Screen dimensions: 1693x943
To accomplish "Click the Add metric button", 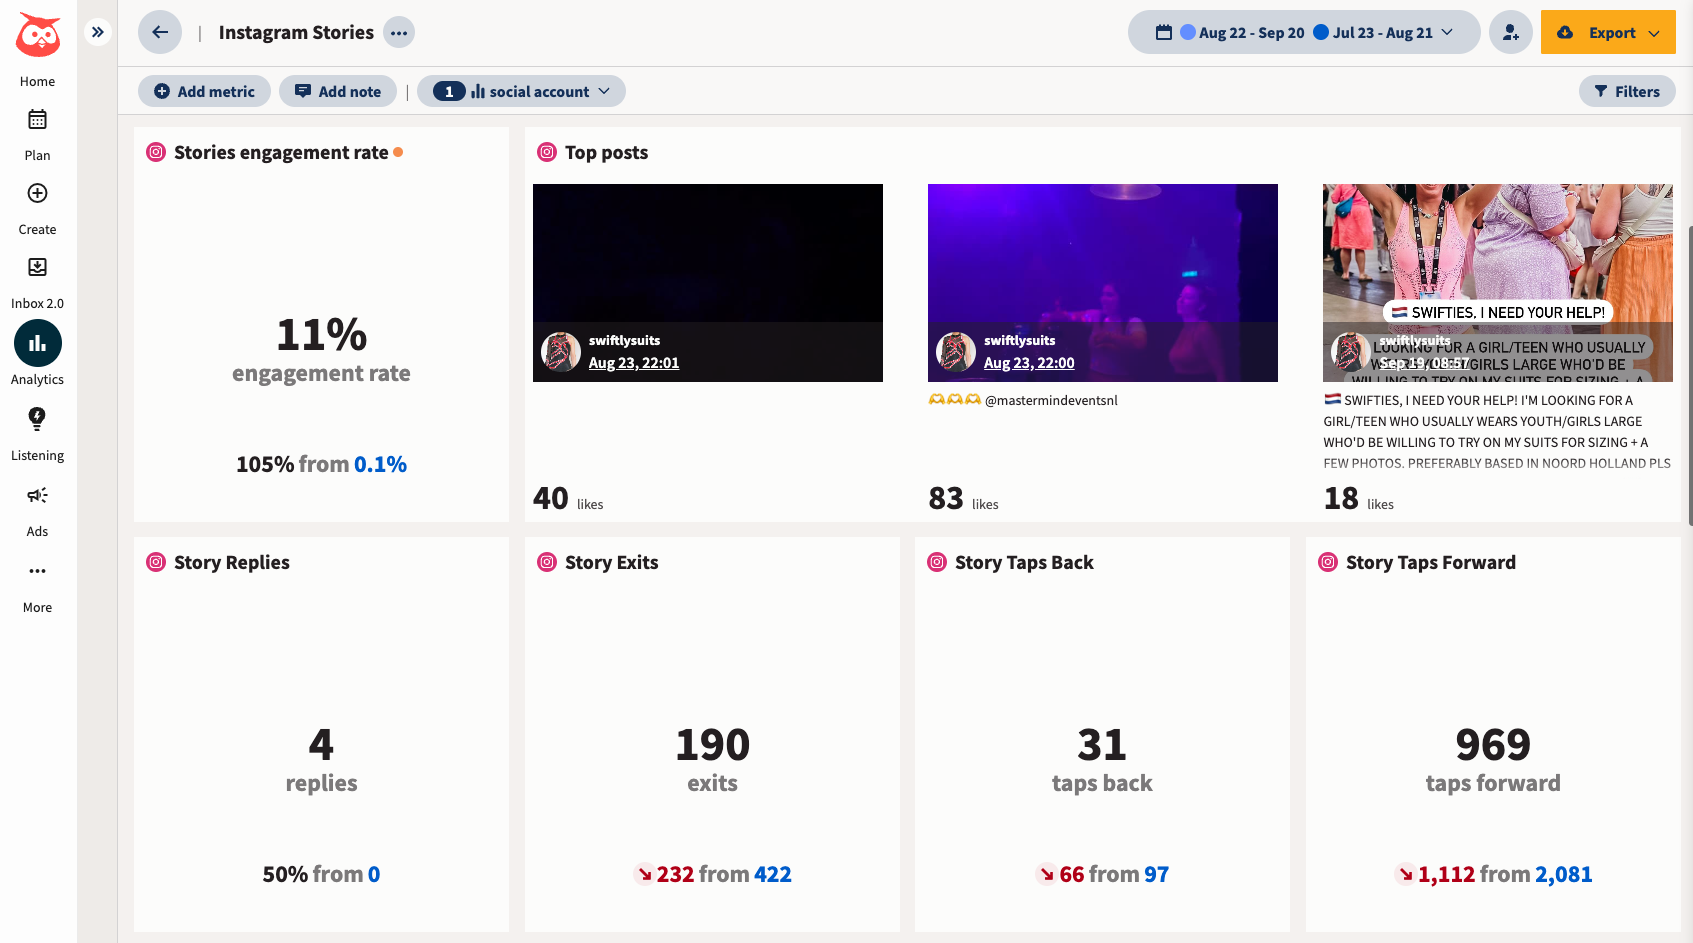I will (x=204, y=91).
